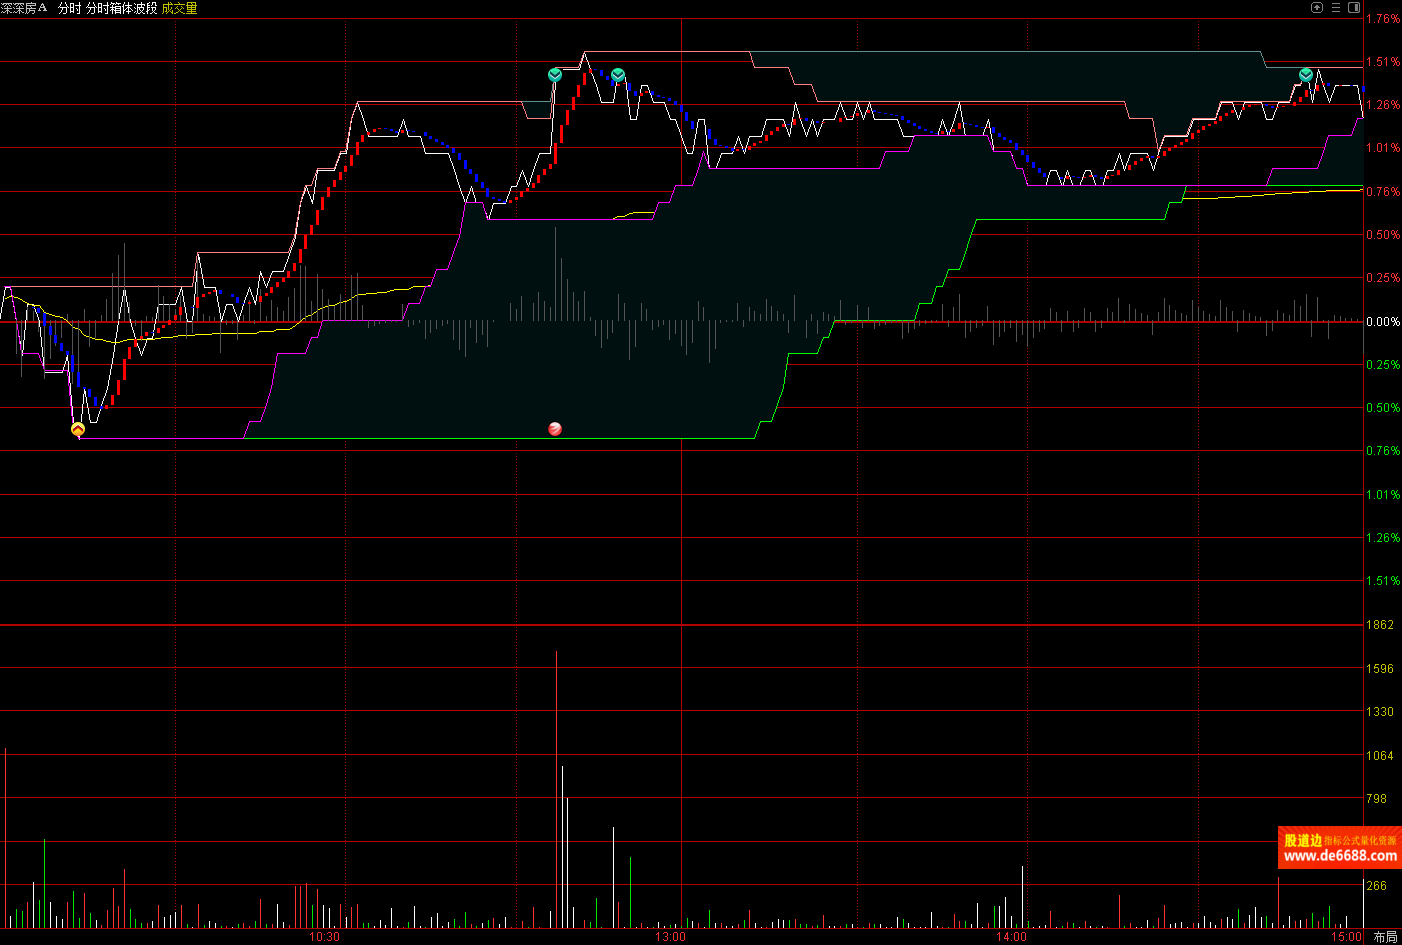The image size is (1402, 945).
Task: Click the second teal sell signal marker
Action: coord(618,75)
